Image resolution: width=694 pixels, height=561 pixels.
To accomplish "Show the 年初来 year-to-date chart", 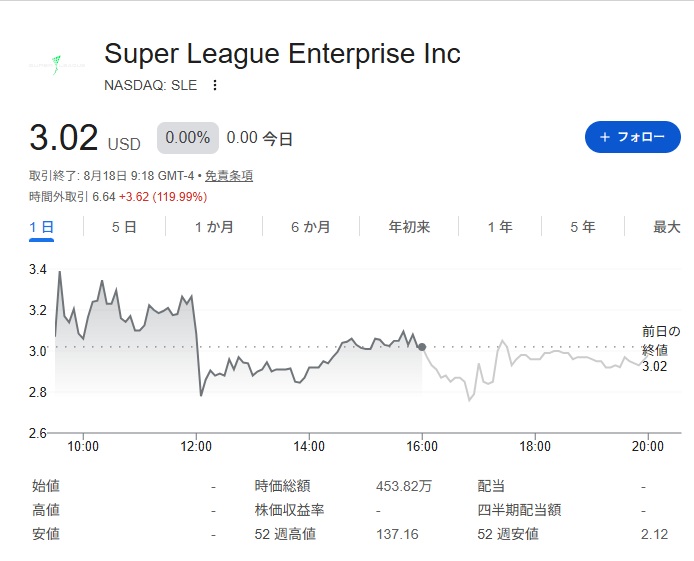I will 409,227.
